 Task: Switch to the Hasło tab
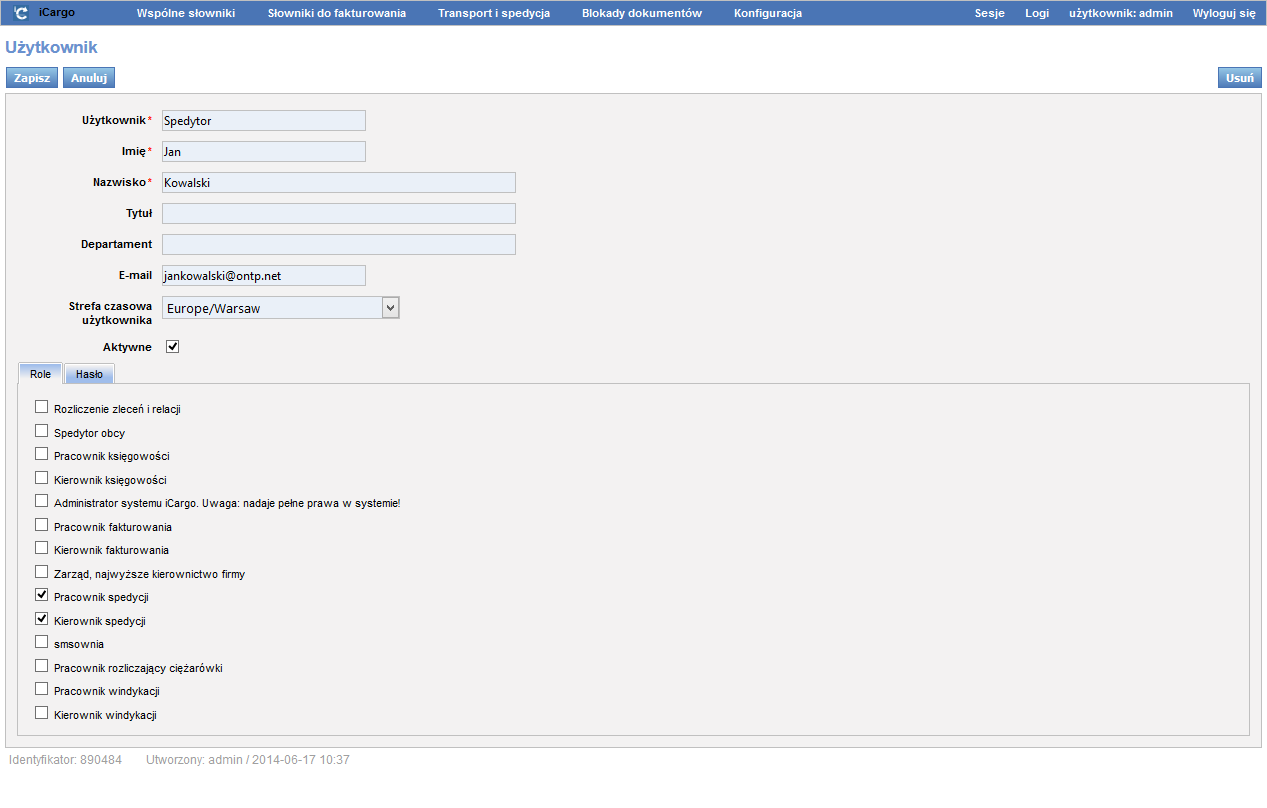(89, 374)
